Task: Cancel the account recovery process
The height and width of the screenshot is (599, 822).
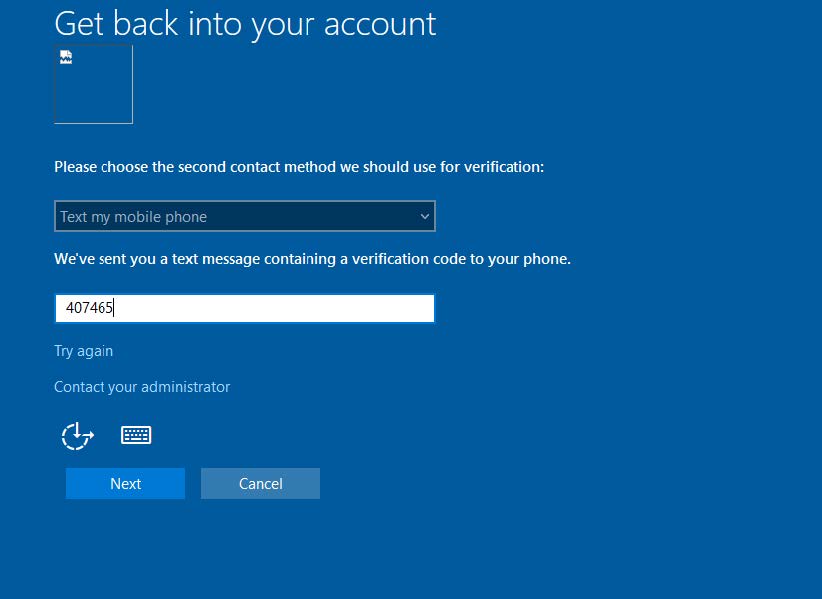Action: [x=260, y=483]
